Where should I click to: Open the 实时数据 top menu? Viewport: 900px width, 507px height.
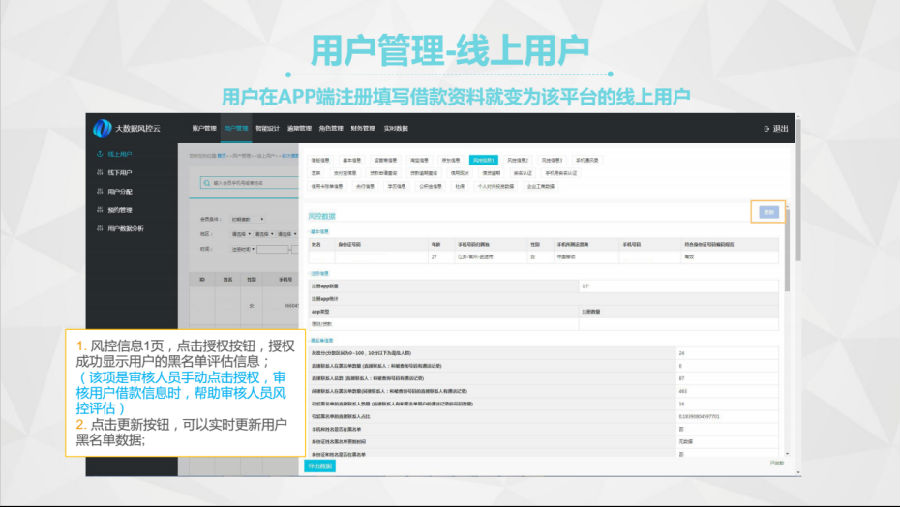(395, 129)
